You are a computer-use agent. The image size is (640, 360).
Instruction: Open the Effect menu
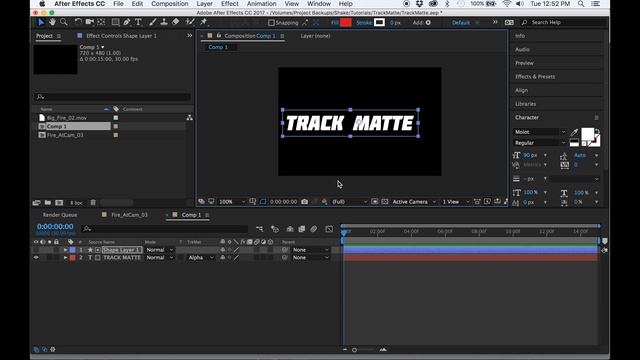(x=230, y=4)
